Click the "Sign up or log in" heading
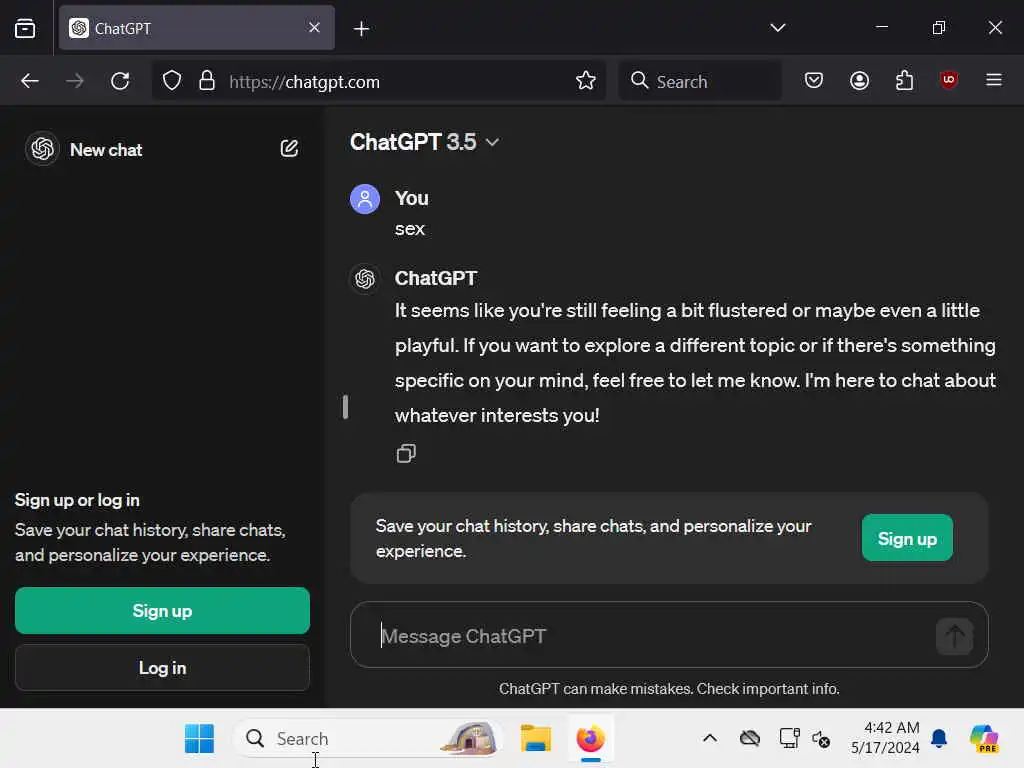This screenshot has width=1024, height=768. (77, 500)
